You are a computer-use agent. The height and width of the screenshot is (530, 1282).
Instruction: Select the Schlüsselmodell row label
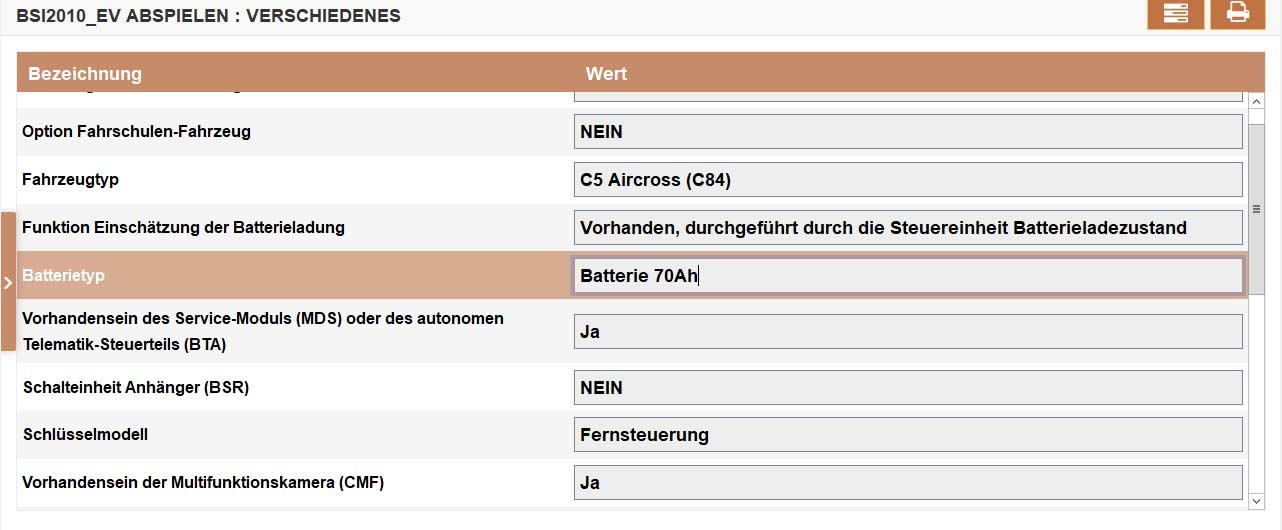(x=85, y=434)
